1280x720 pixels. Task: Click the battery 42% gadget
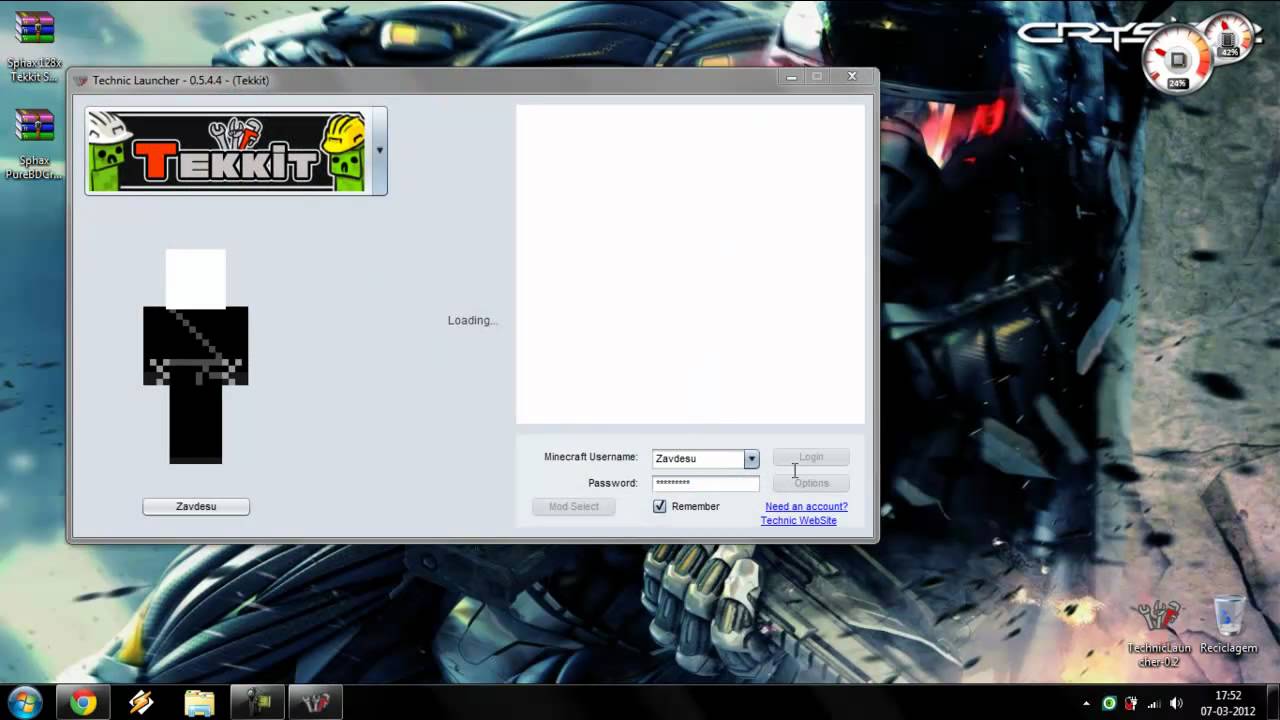point(1229,38)
